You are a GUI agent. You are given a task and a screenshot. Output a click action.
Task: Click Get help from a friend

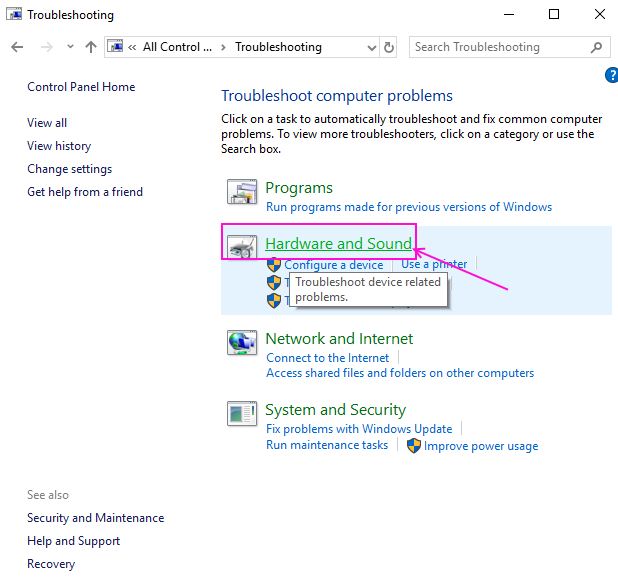(85, 192)
